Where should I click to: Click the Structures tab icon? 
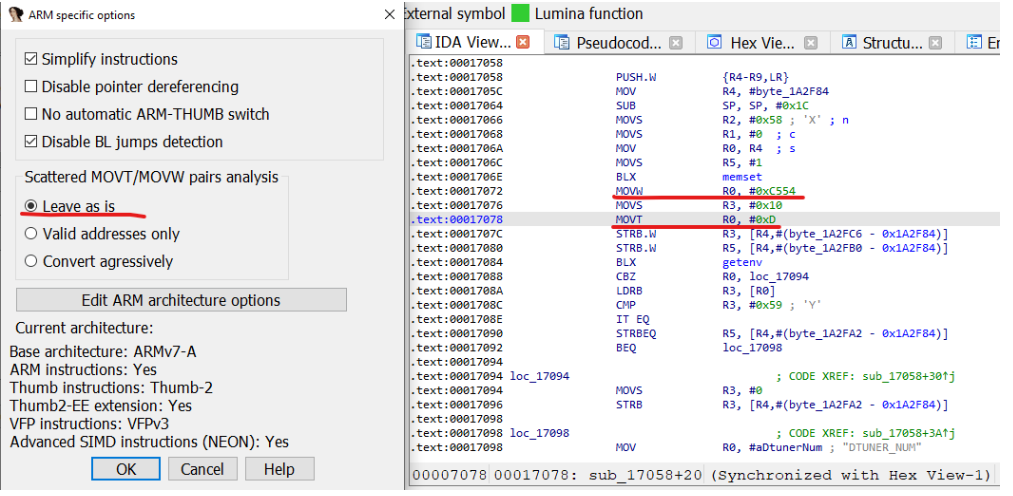coord(850,43)
